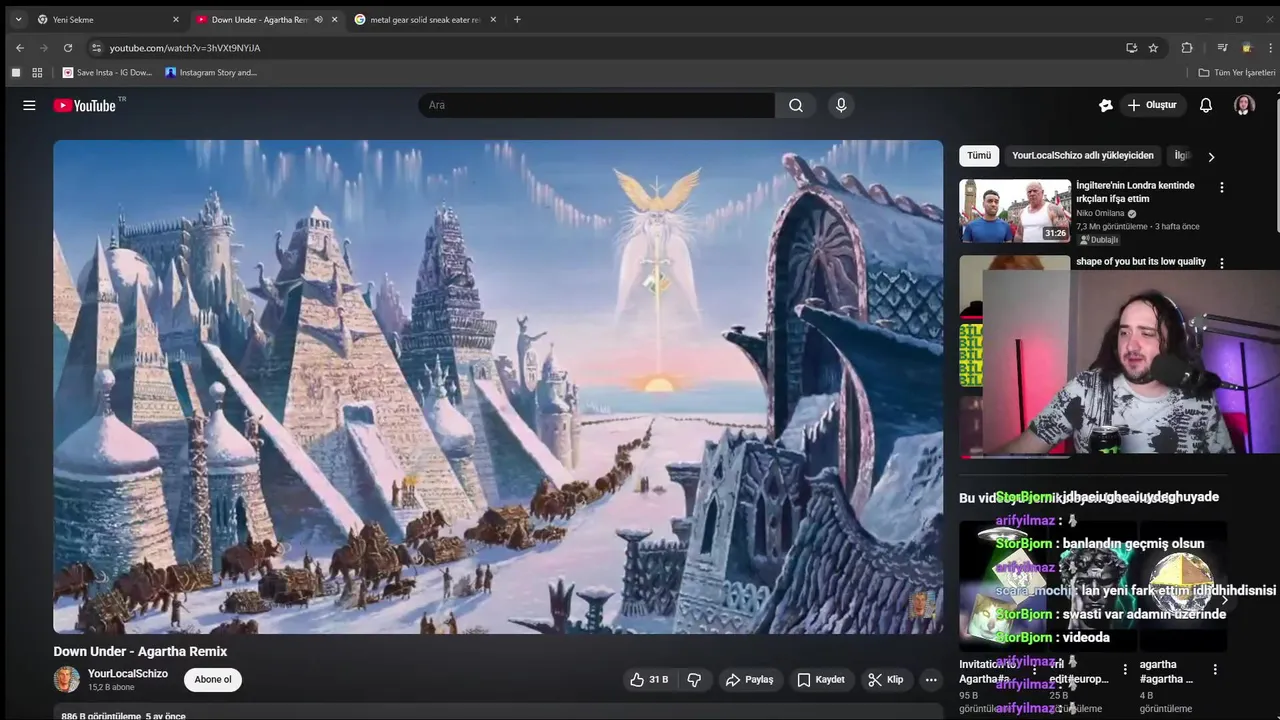Close the Down Under YouTube tab
The height and width of the screenshot is (720, 1280).
point(335,19)
